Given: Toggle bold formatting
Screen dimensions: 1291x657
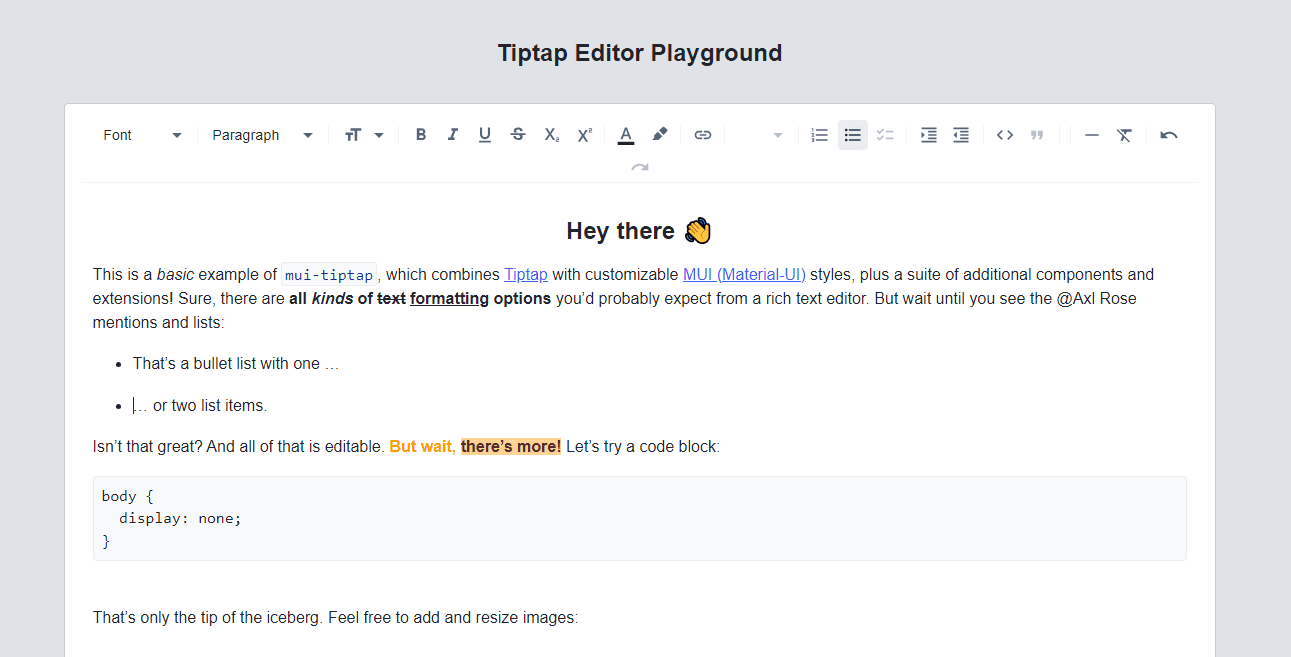Looking at the screenshot, I should click(421, 135).
